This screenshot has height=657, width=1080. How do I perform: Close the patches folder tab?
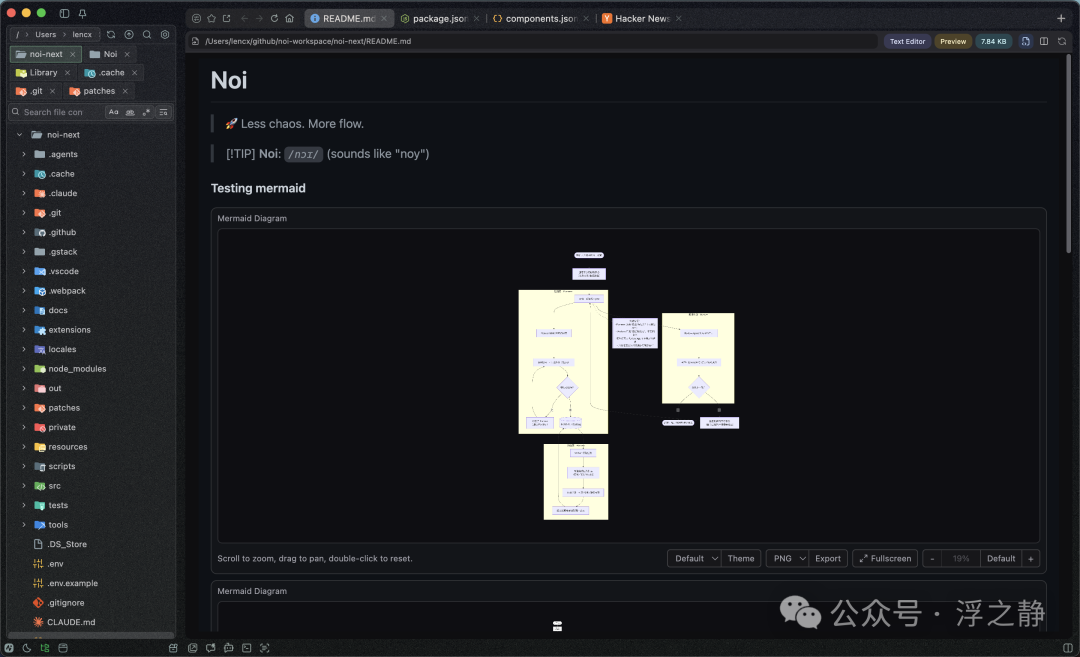tap(125, 91)
